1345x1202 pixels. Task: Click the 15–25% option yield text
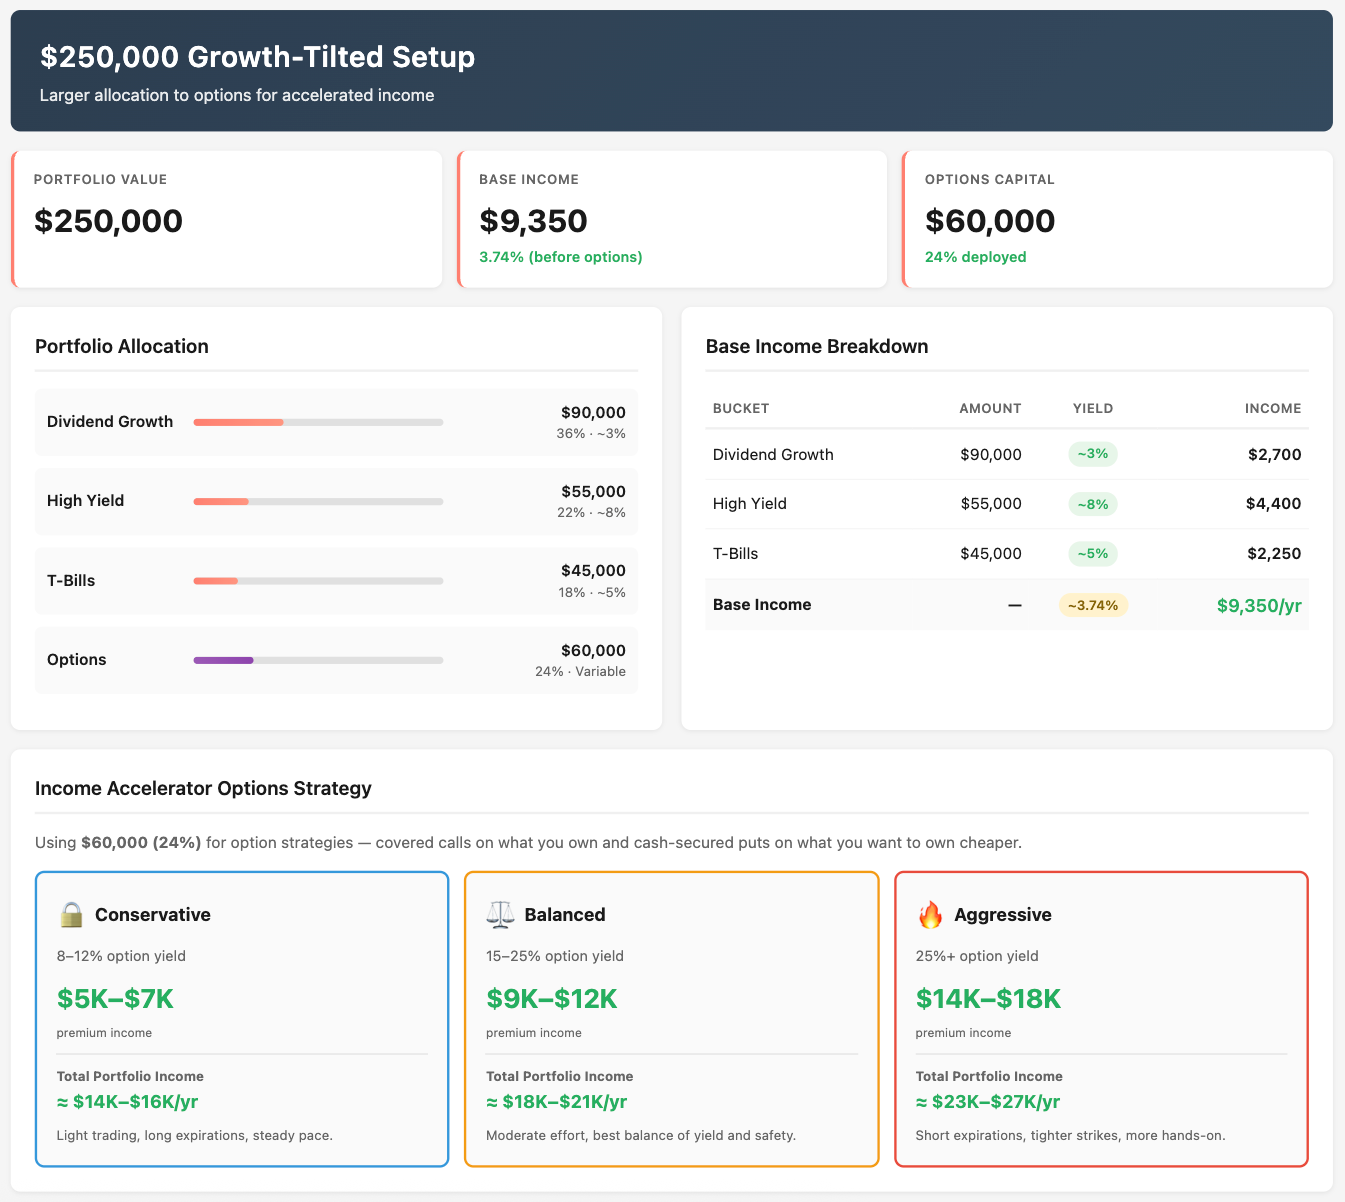click(x=555, y=956)
